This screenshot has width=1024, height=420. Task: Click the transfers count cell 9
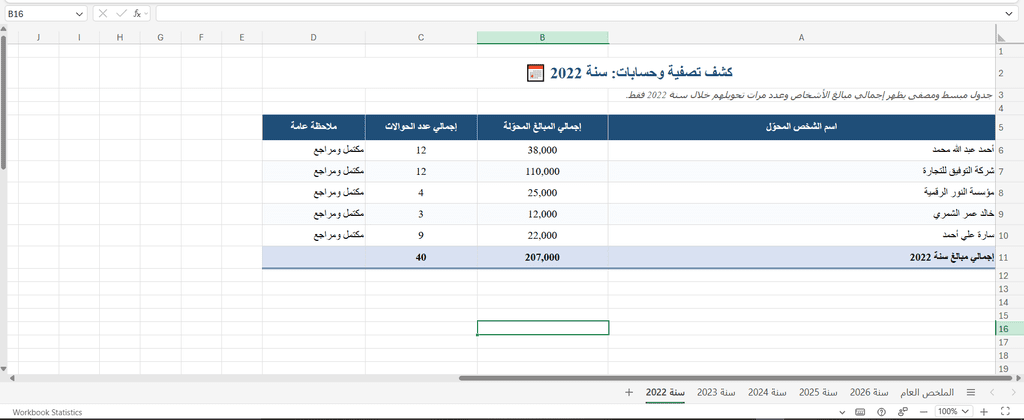tap(421, 236)
